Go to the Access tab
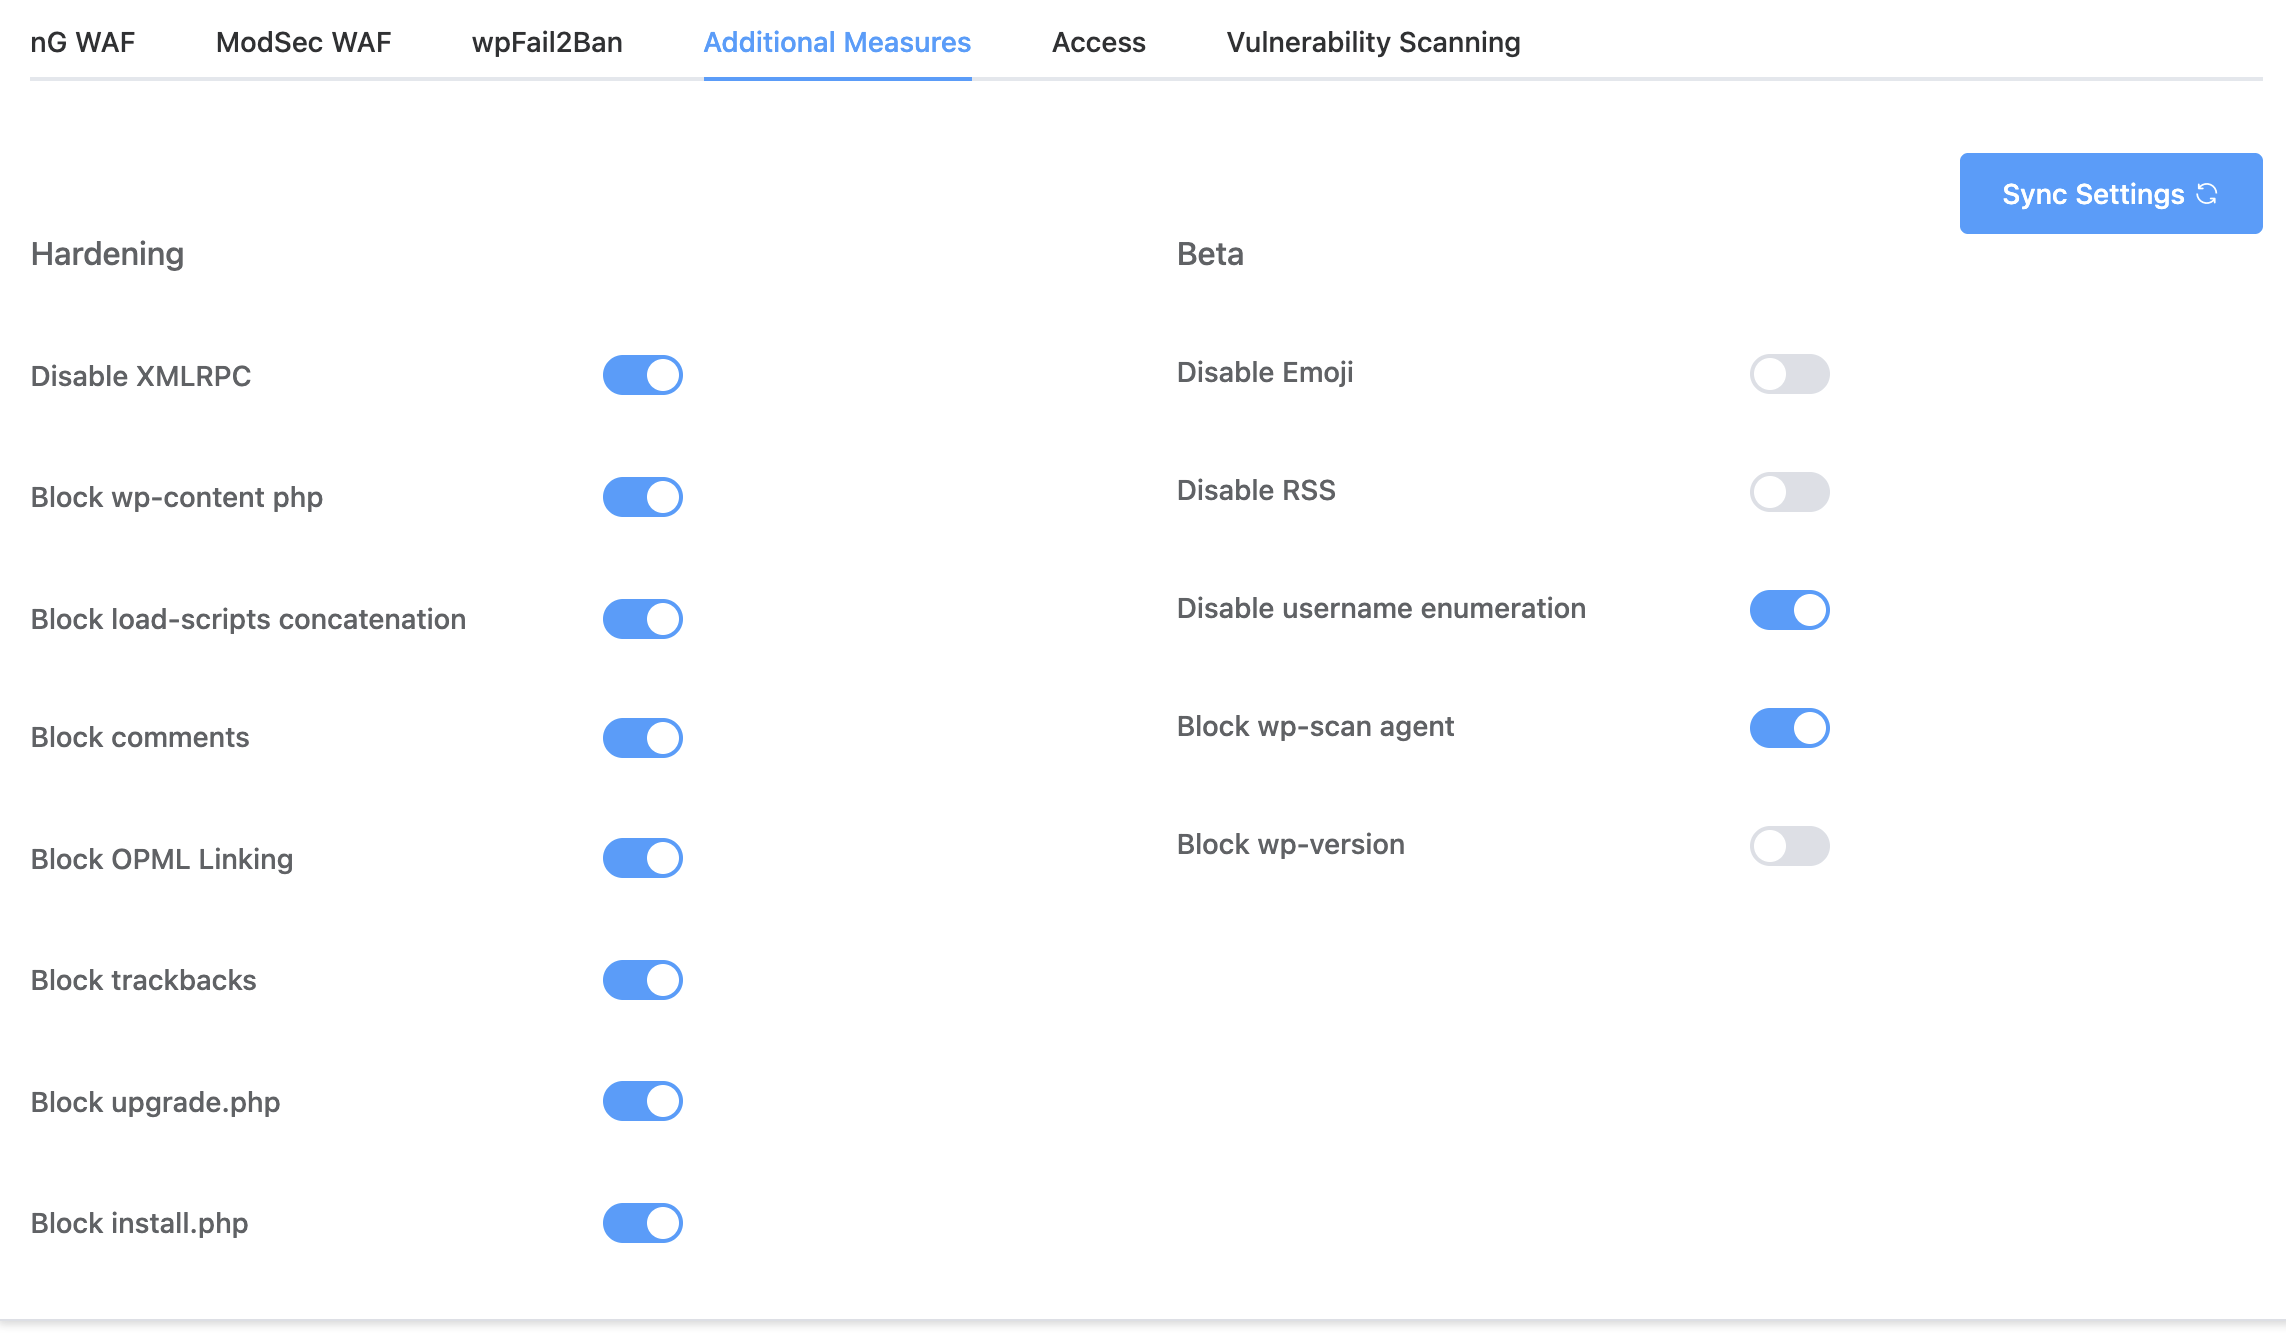 point(1098,42)
